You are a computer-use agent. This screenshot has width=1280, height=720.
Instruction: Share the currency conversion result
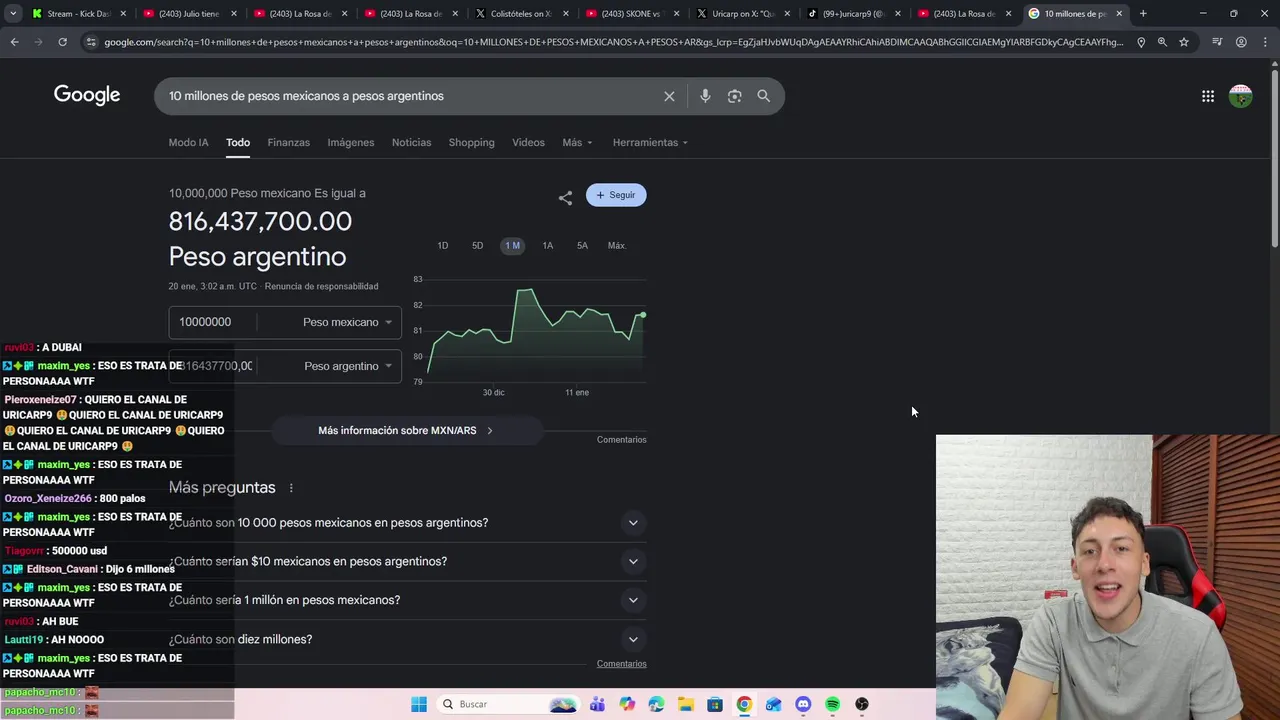coord(565,198)
